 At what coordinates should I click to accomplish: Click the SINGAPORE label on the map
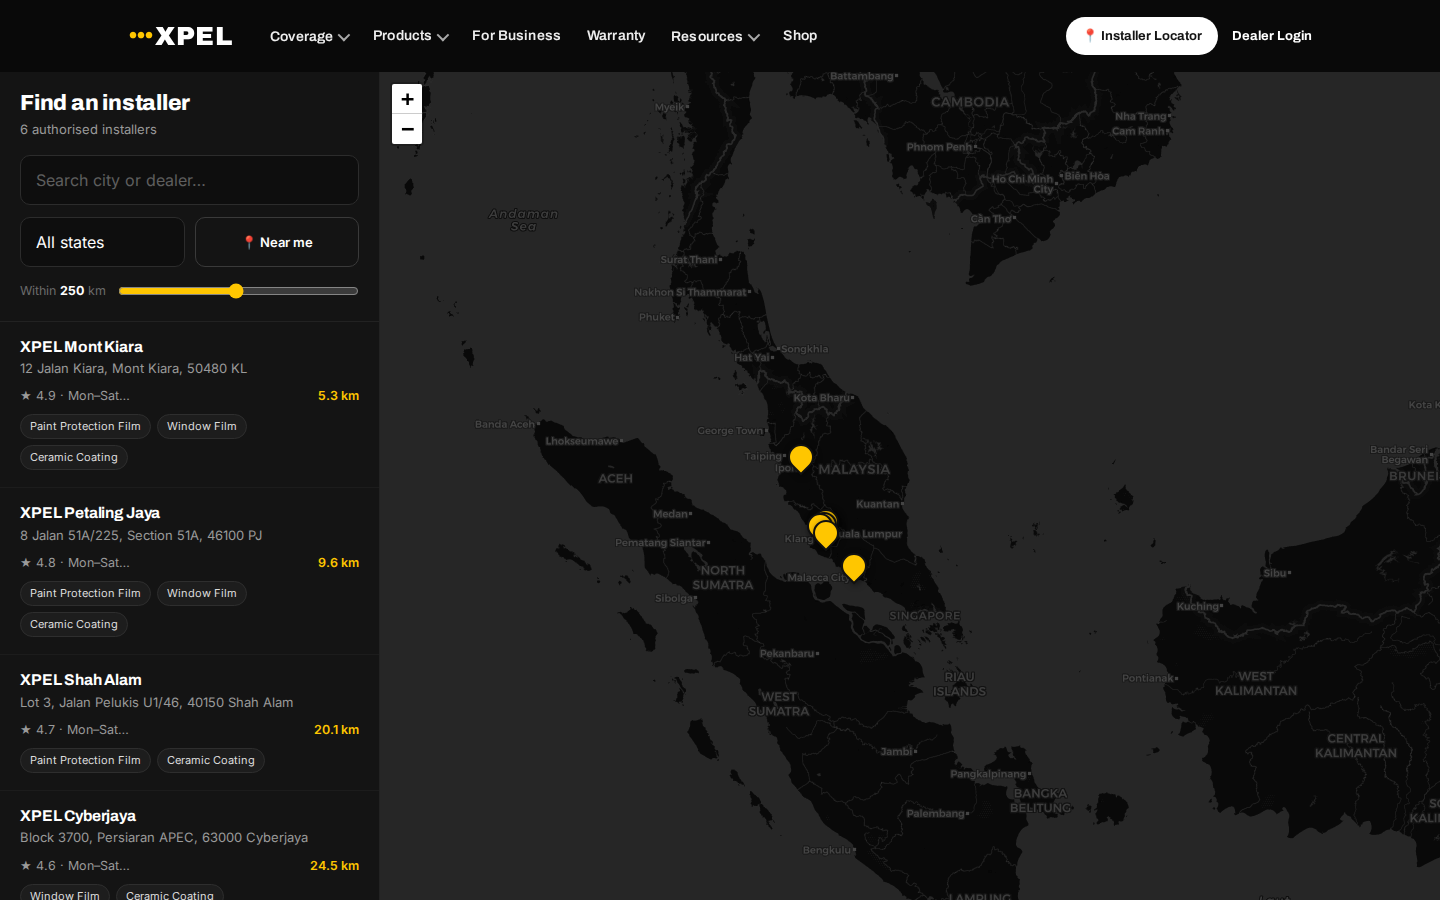tap(925, 616)
